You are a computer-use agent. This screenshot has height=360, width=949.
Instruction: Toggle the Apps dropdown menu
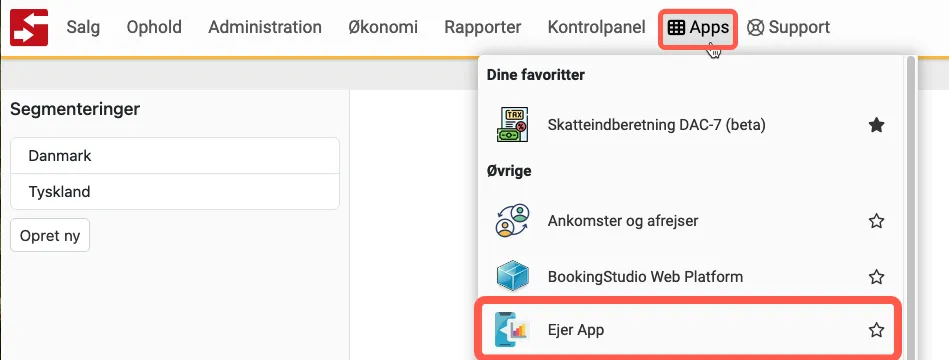click(698, 28)
